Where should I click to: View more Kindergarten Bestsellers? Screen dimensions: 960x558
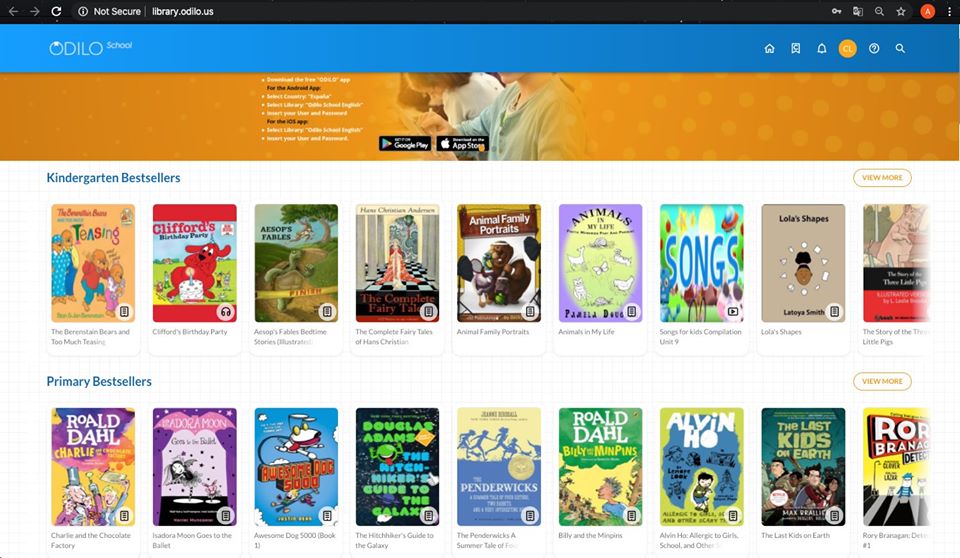[x=881, y=178]
